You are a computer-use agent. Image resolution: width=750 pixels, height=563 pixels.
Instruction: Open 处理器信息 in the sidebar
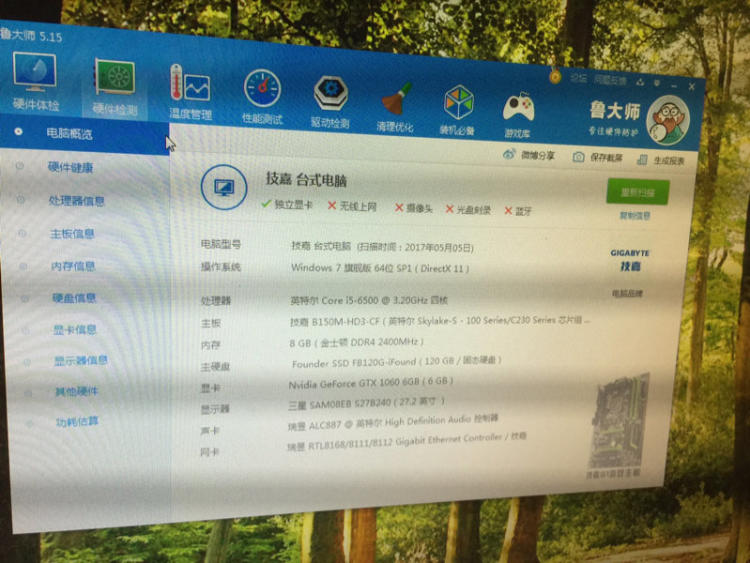click(76, 201)
